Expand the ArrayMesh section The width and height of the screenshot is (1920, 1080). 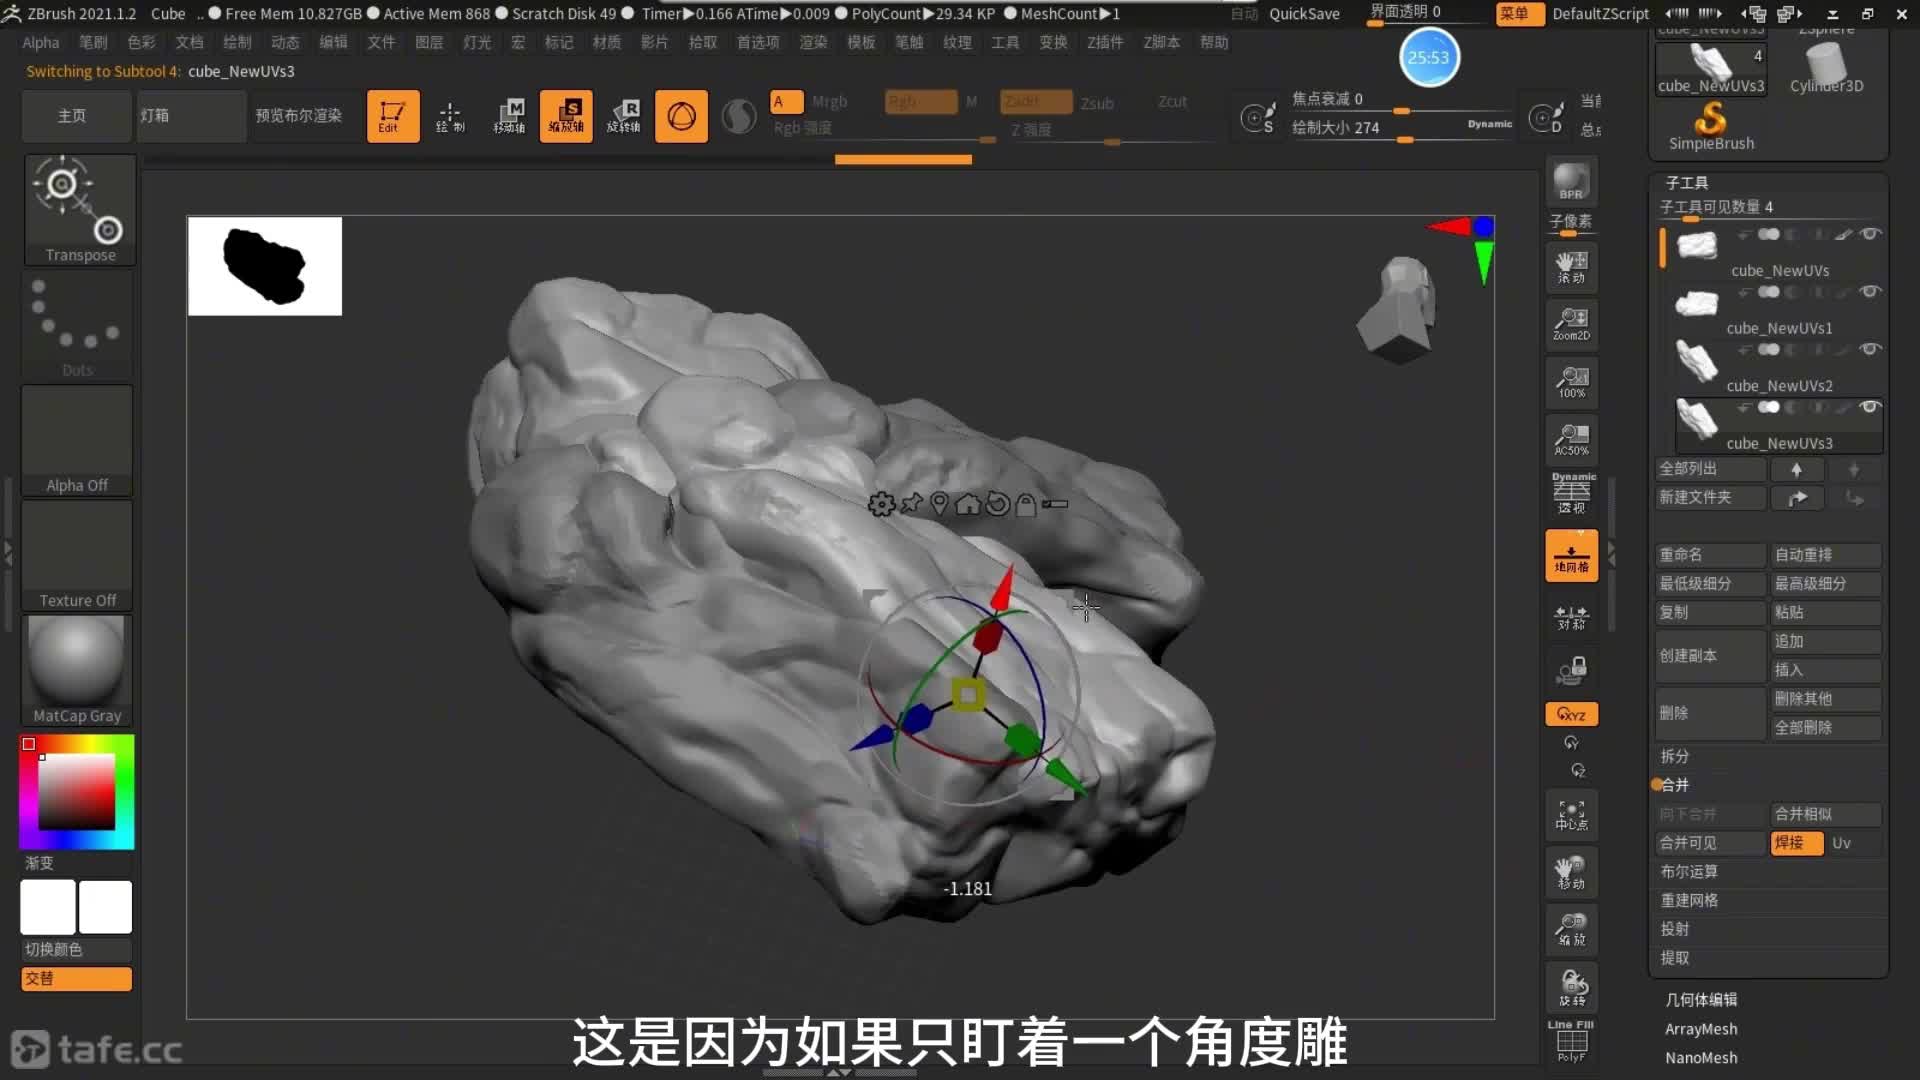click(x=1700, y=1029)
